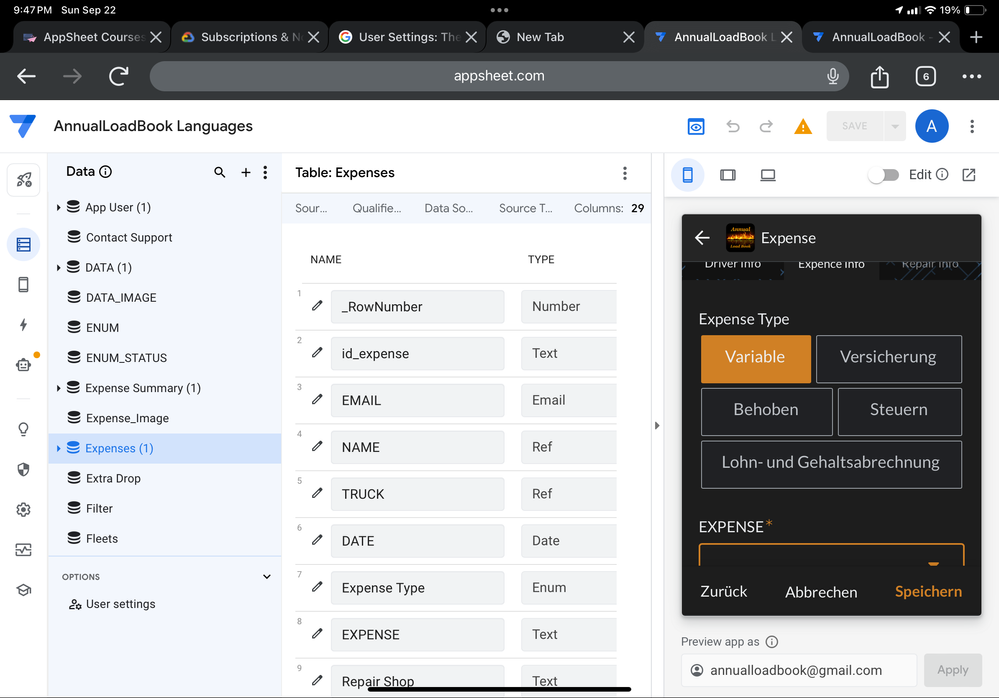Open the Number type dropdown for _RowNumber
This screenshot has height=698, width=999.
click(568, 306)
